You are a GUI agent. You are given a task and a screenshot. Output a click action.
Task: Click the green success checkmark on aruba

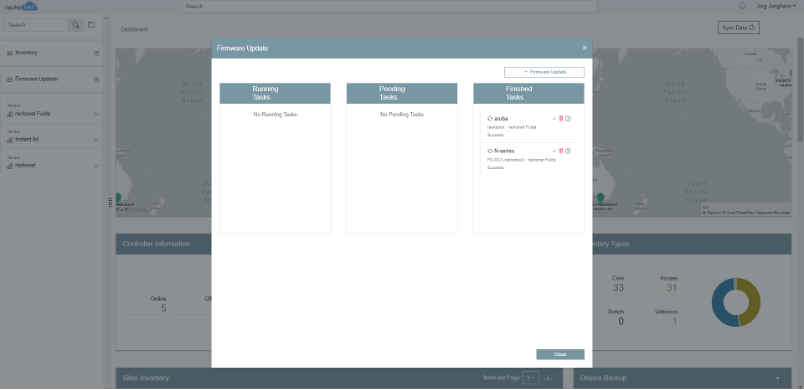[x=554, y=118]
